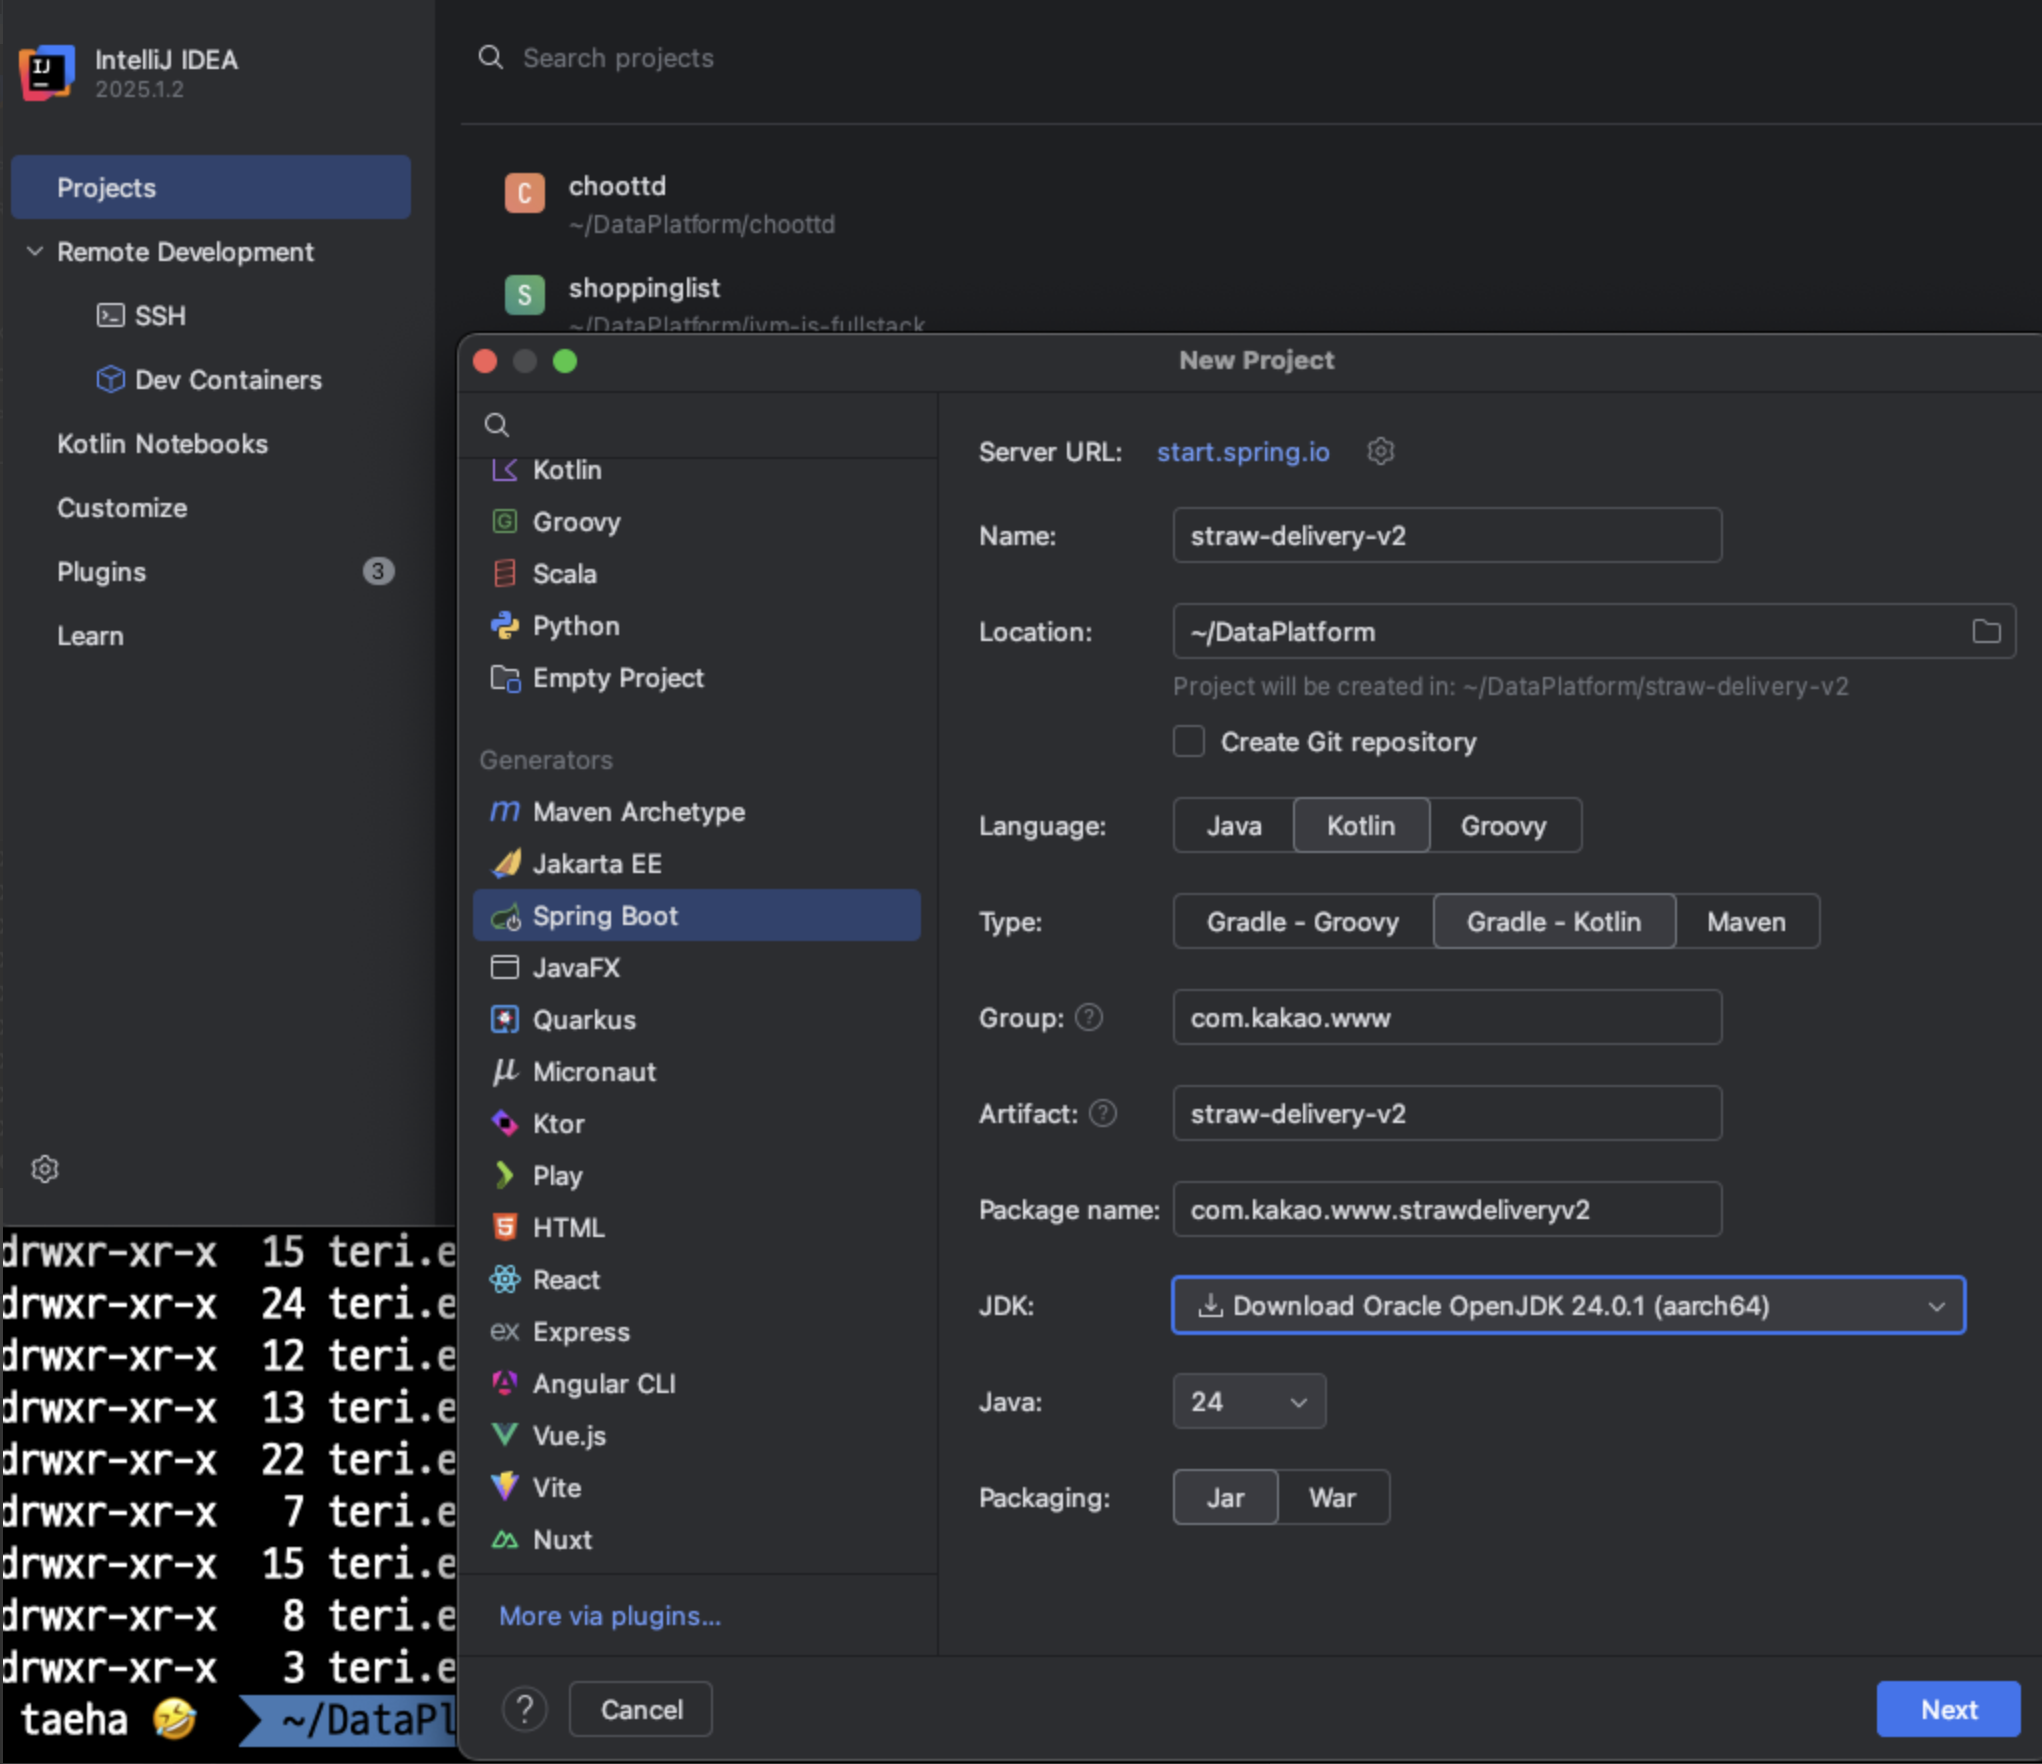
Task: Enable Create Git repository checkbox
Action: point(1188,742)
